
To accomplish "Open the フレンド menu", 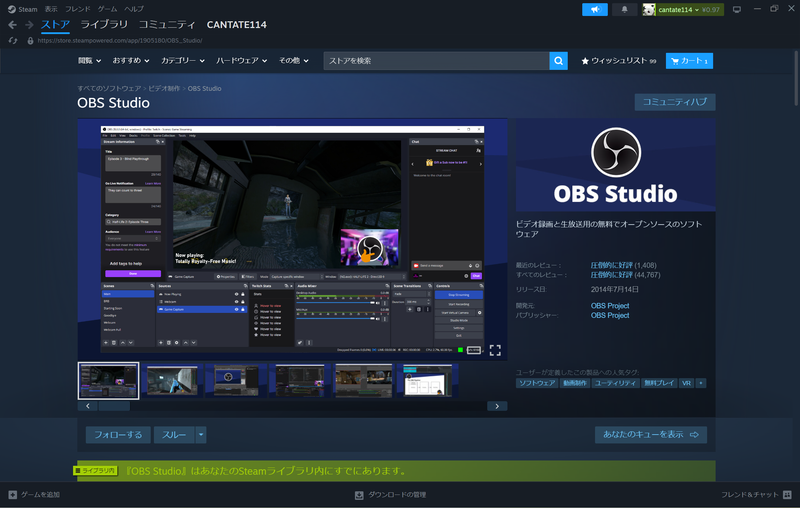I will pyautogui.click(x=78, y=9).
